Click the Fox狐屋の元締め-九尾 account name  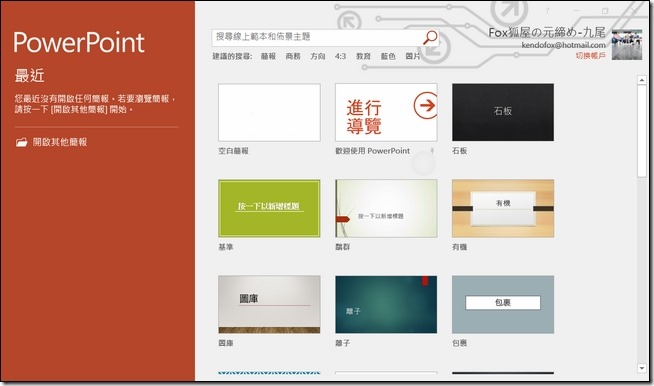(x=547, y=33)
